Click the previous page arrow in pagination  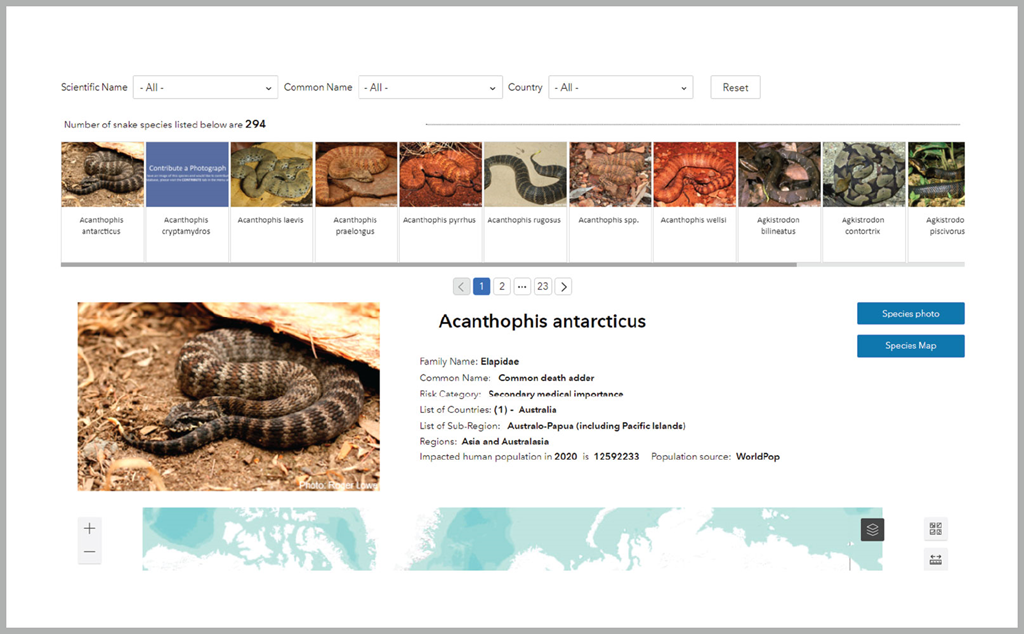(x=460, y=286)
